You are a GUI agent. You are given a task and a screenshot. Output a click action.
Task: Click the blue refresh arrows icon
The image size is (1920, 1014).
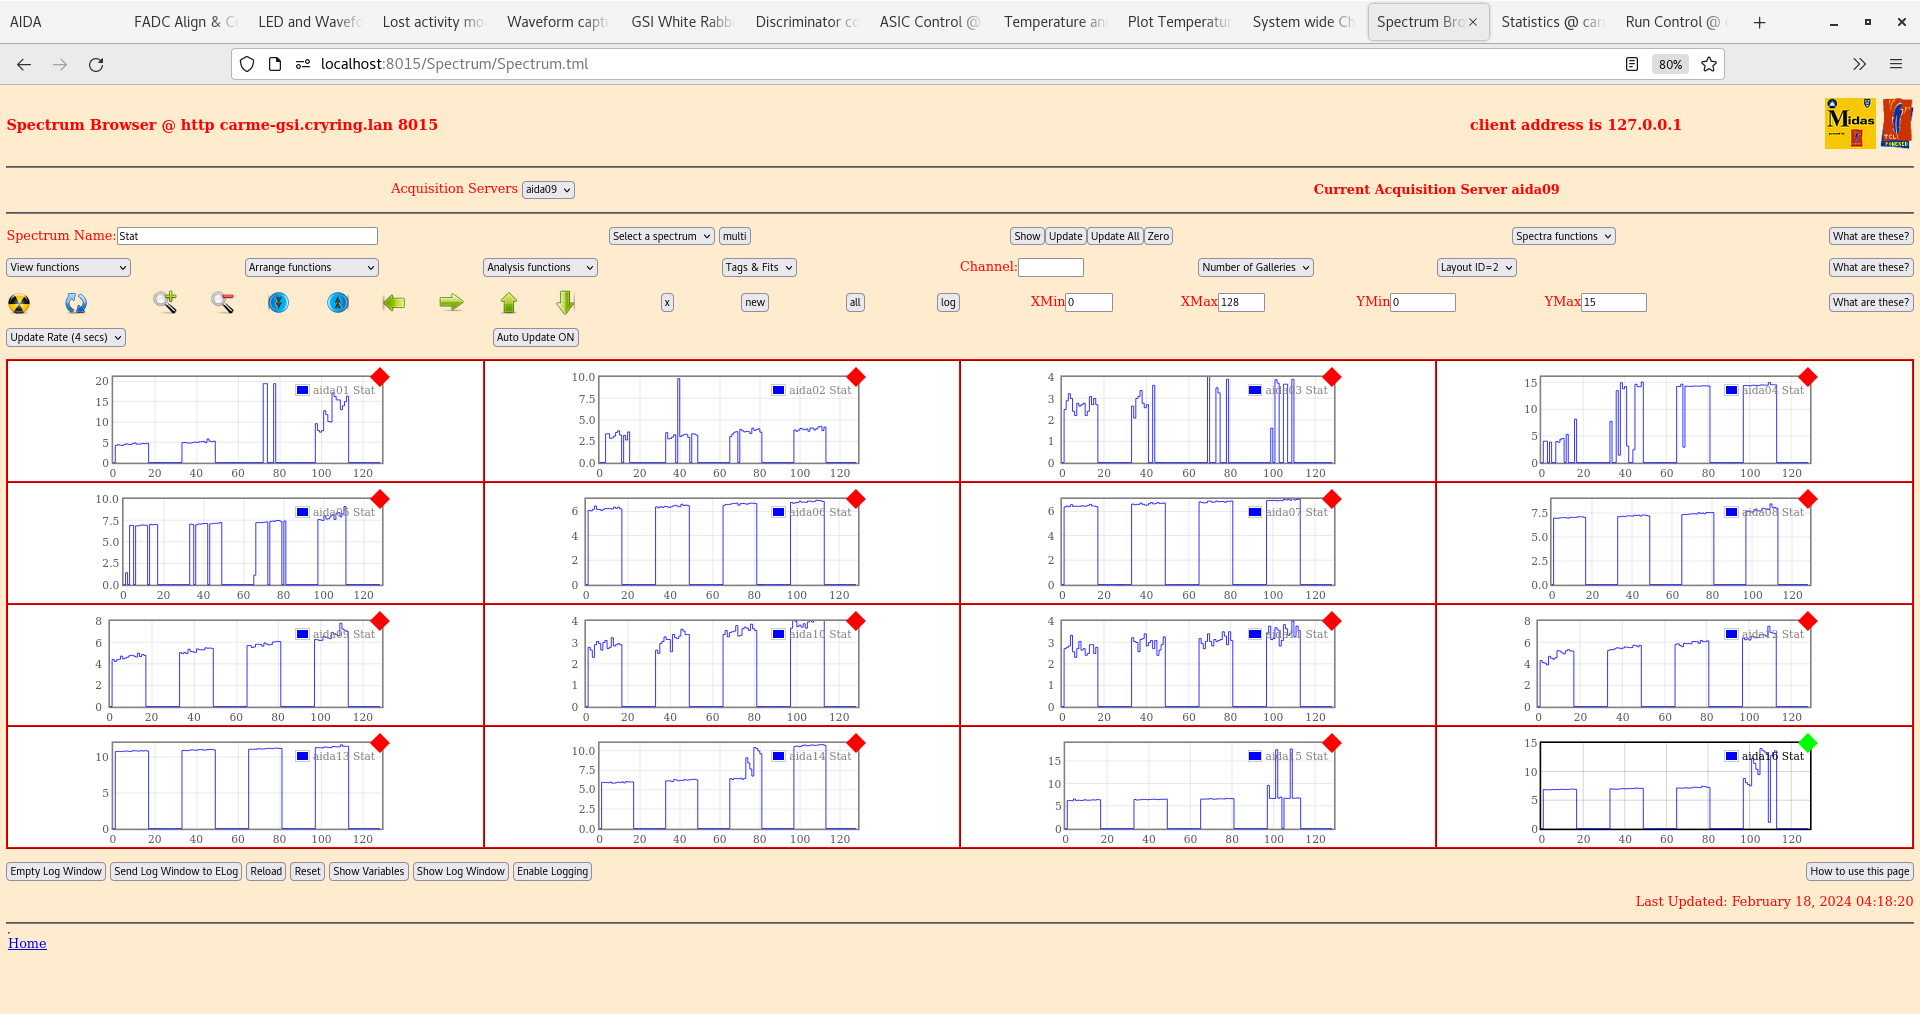click(x=76, y=303)
